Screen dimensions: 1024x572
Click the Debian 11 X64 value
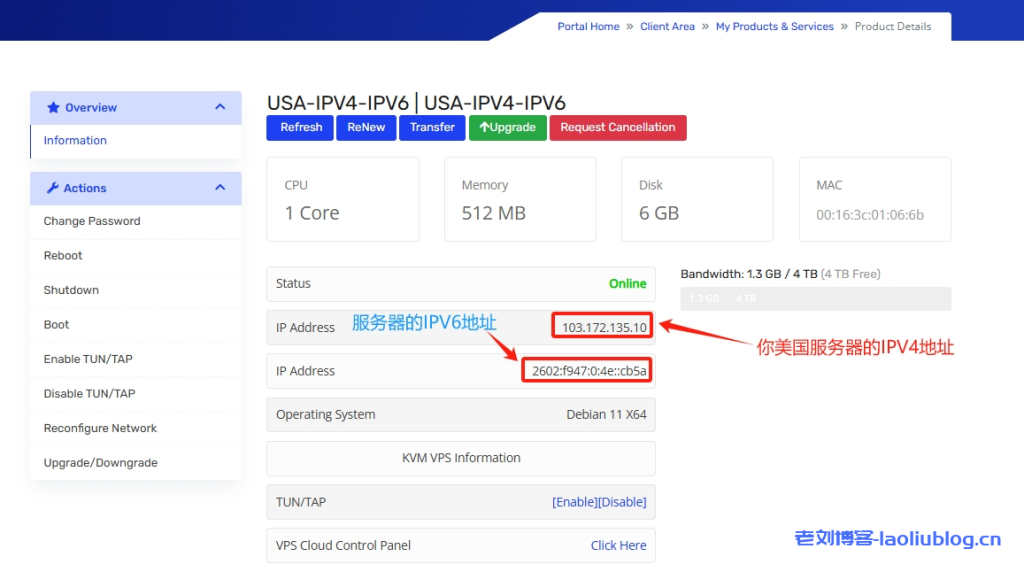[x=606, y=415]
